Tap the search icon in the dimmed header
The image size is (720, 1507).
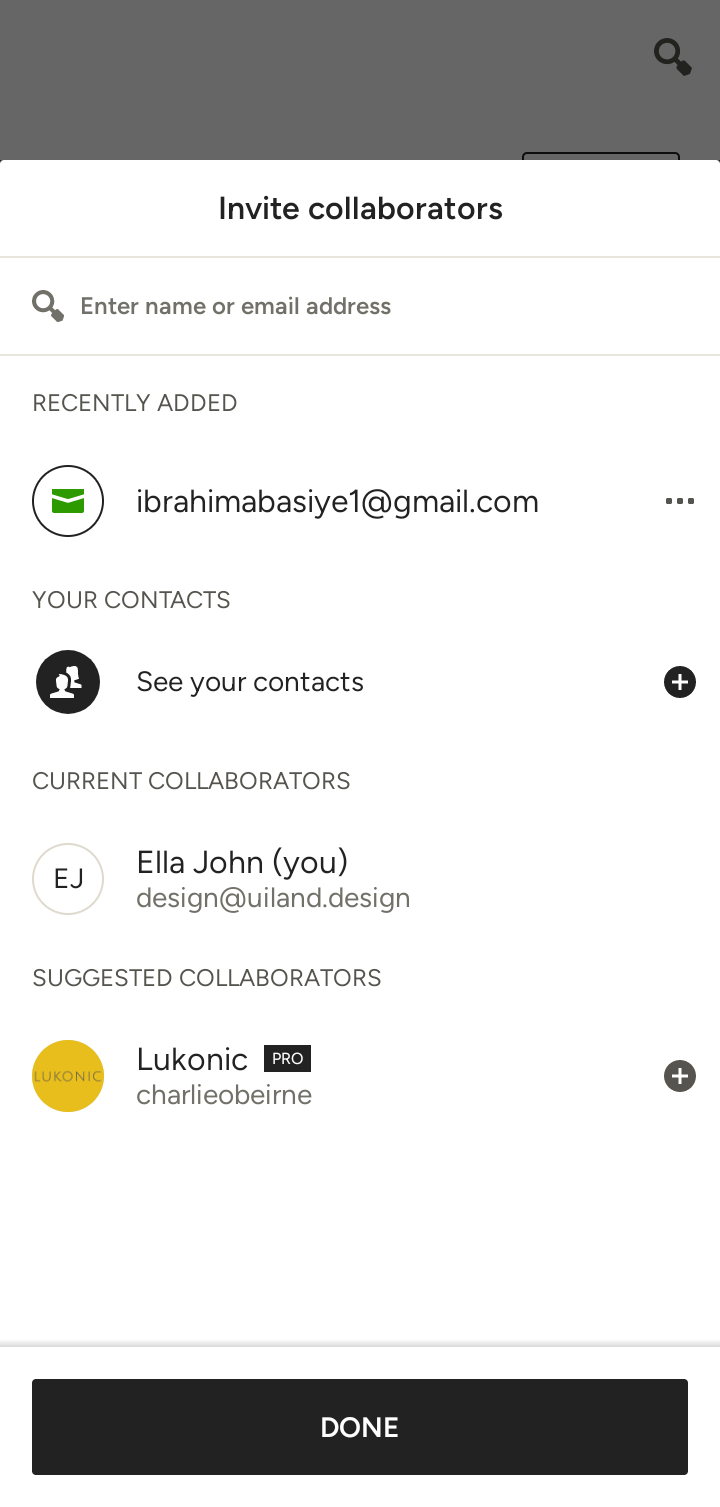673,56
